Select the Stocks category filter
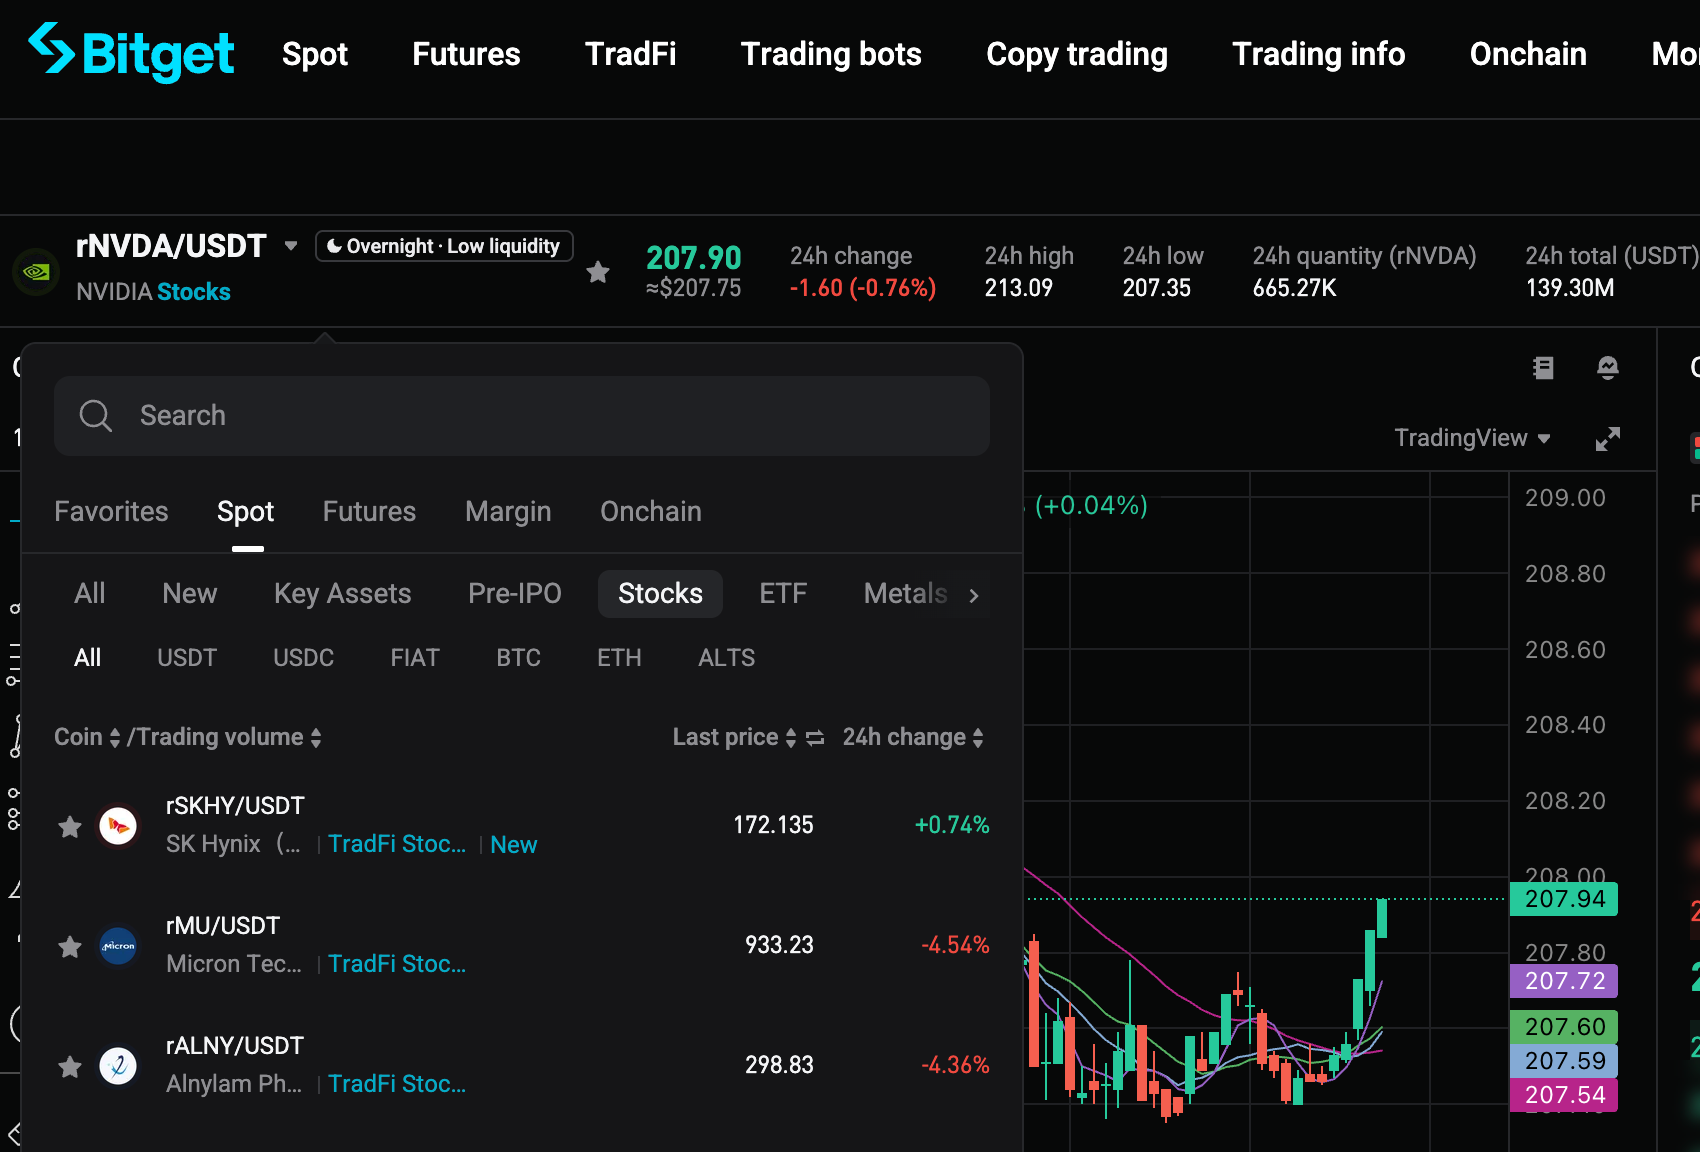1700x1152 pixels. (660, 594)
